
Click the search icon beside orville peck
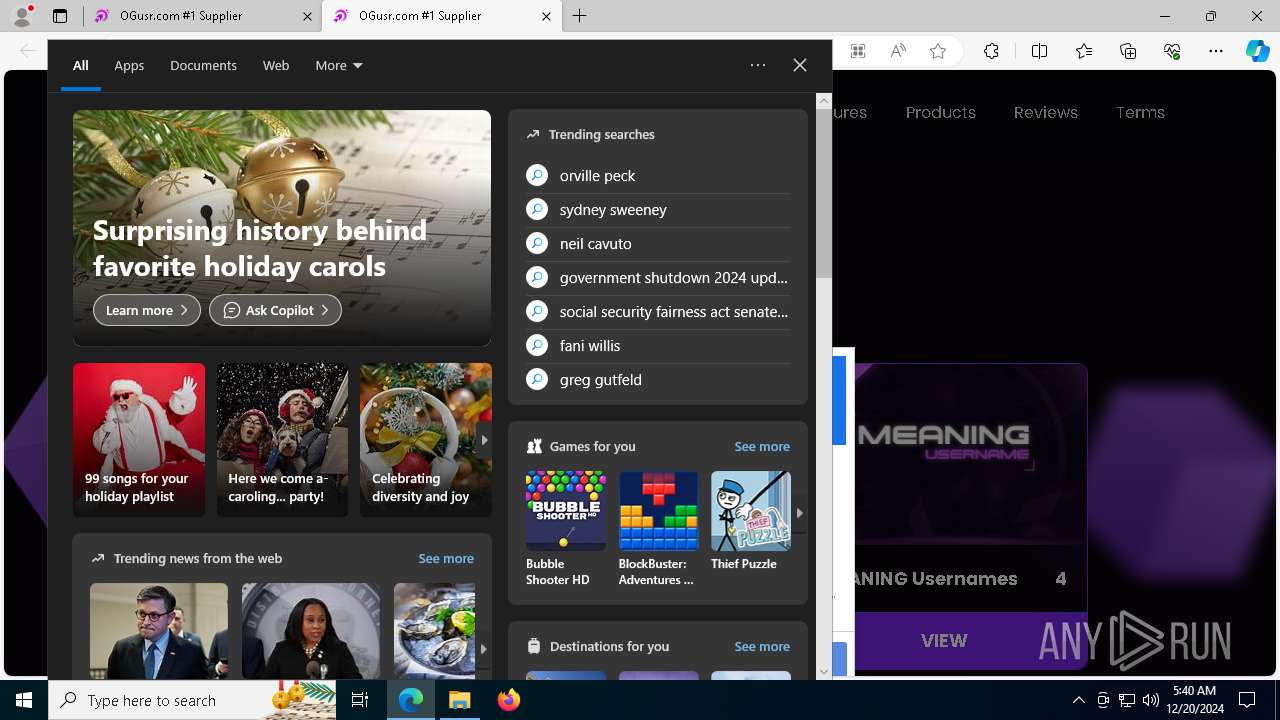pos(537,175)
